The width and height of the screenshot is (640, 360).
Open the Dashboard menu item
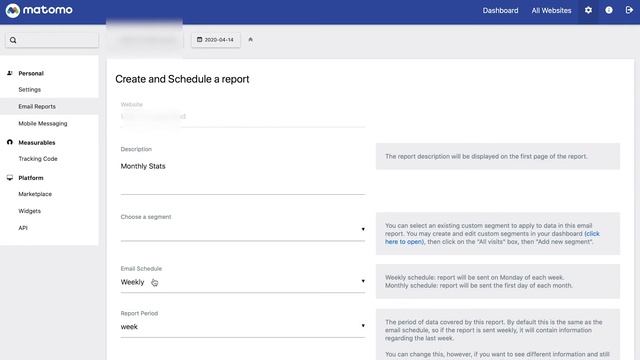[x=500, y=11]
